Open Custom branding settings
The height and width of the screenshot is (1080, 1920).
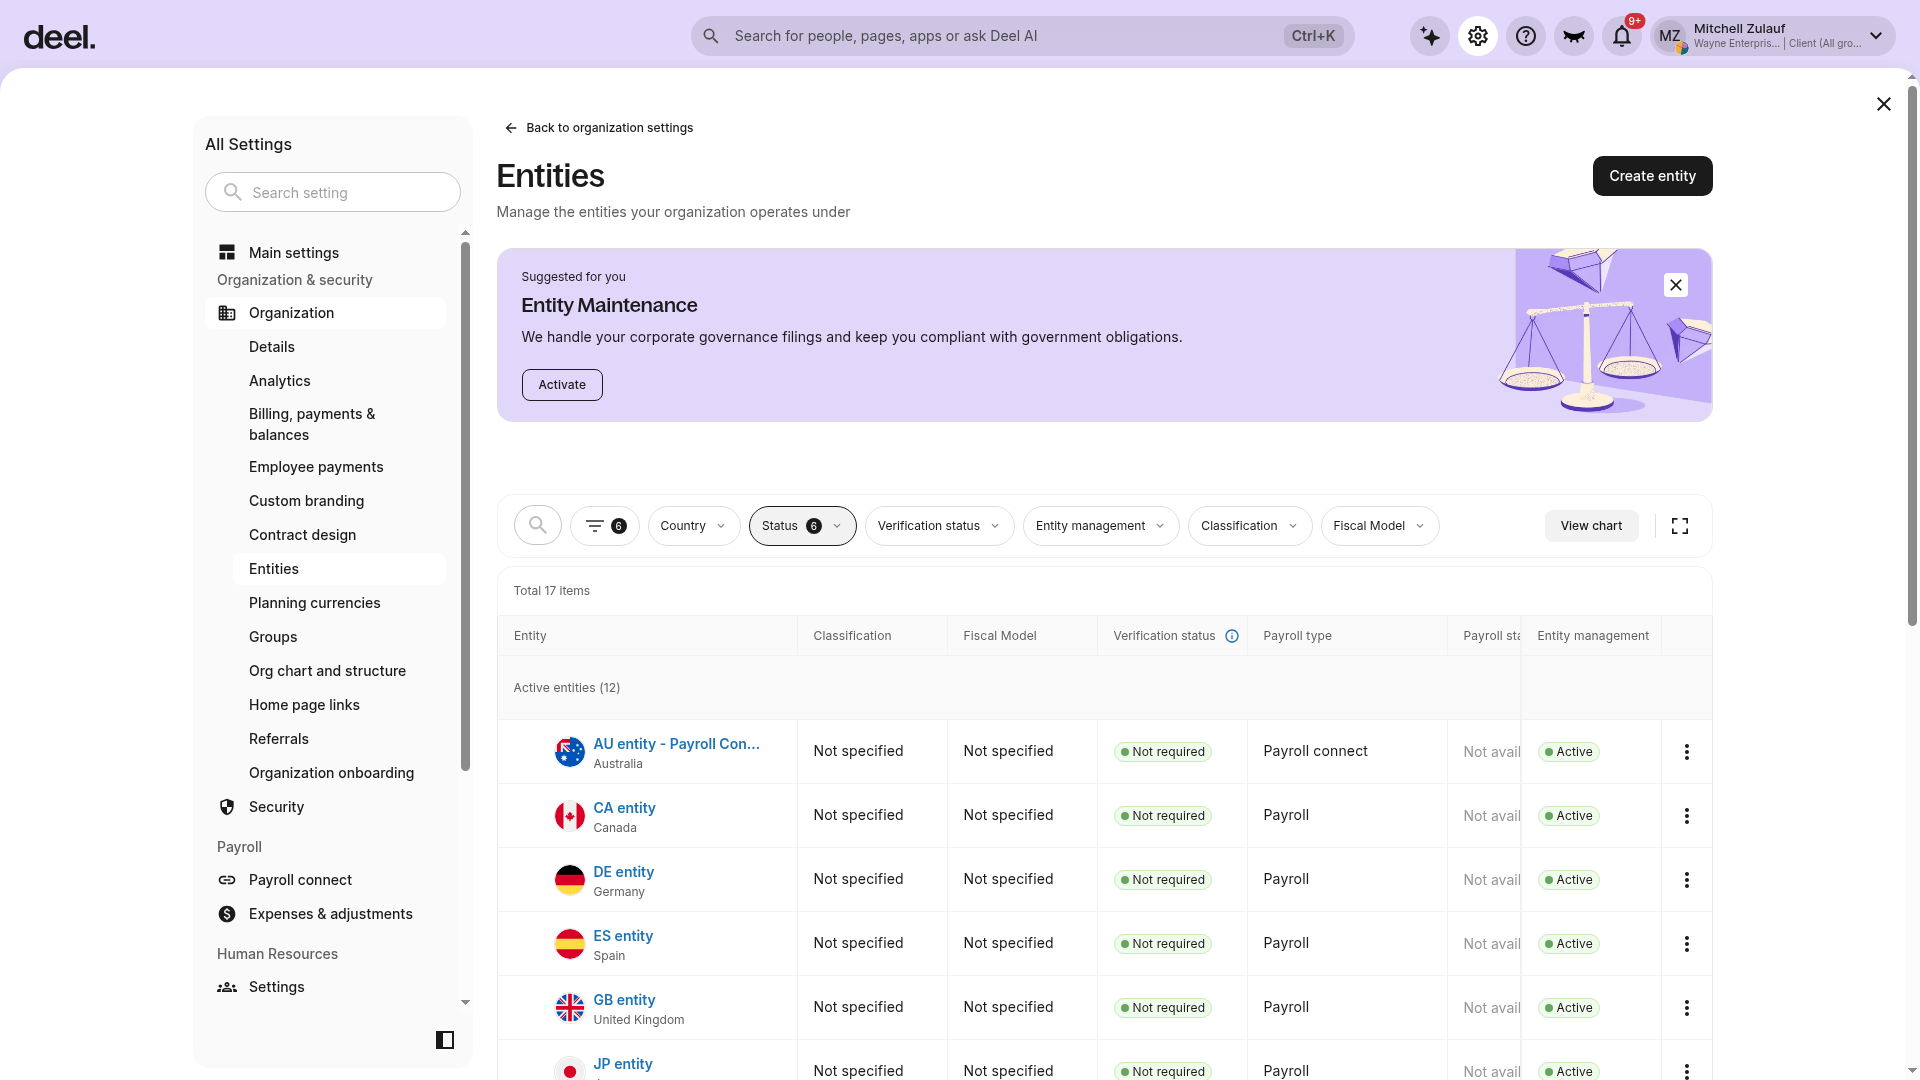(306, 501)
